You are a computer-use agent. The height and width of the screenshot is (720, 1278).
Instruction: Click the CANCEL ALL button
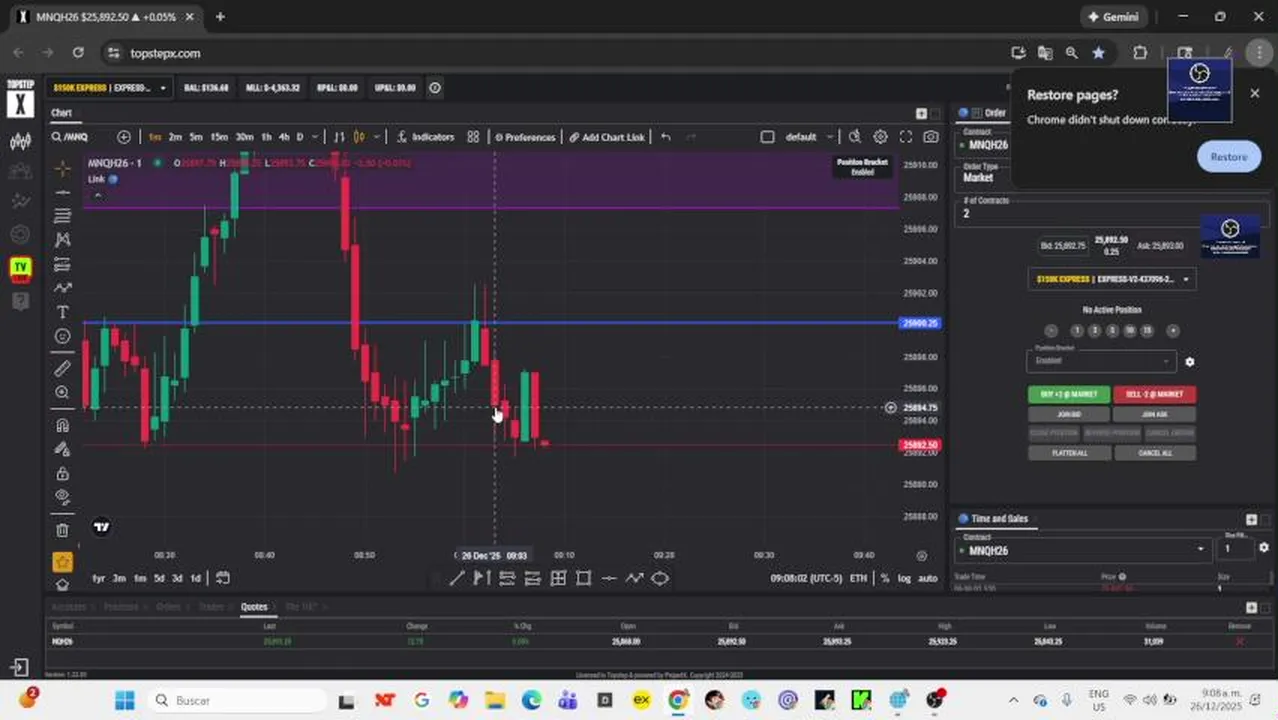click(1154, 453)
